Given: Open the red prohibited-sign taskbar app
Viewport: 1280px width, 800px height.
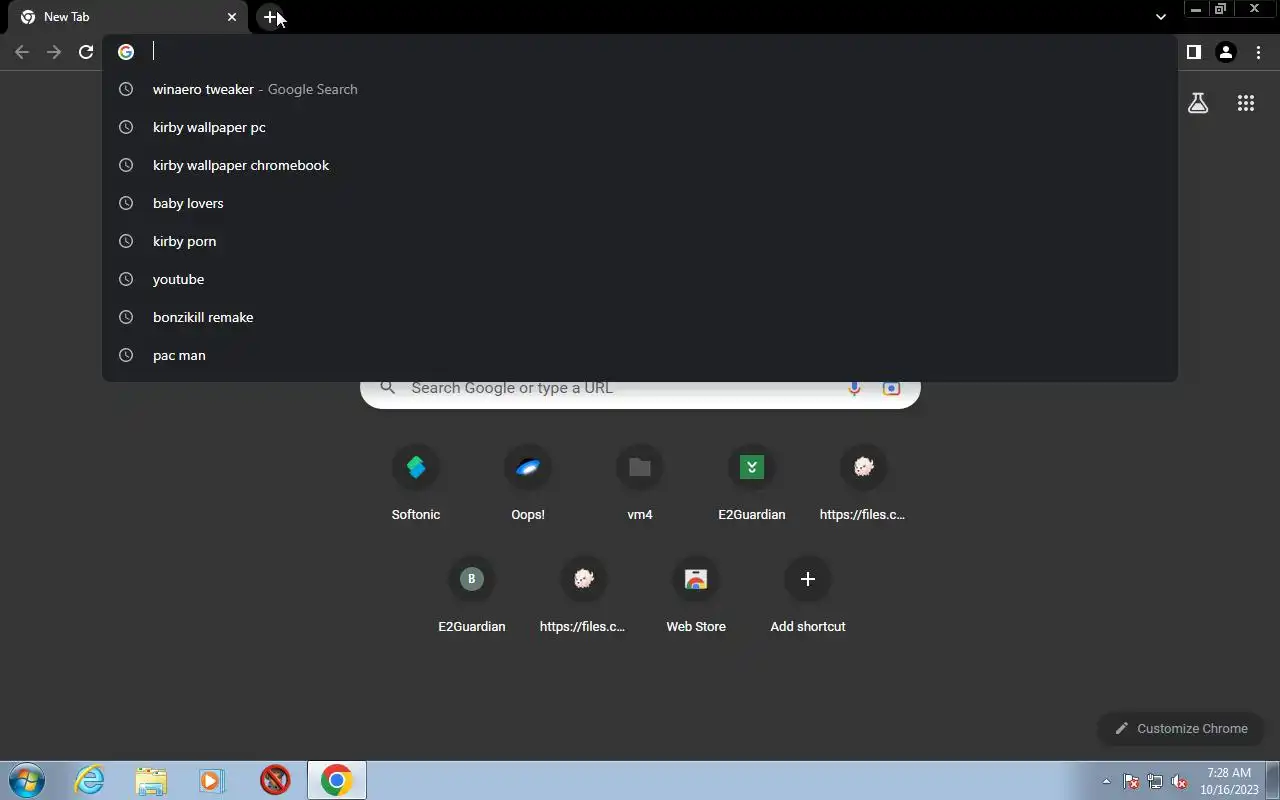Looking at the screenshot, I should tap(275, 780).
